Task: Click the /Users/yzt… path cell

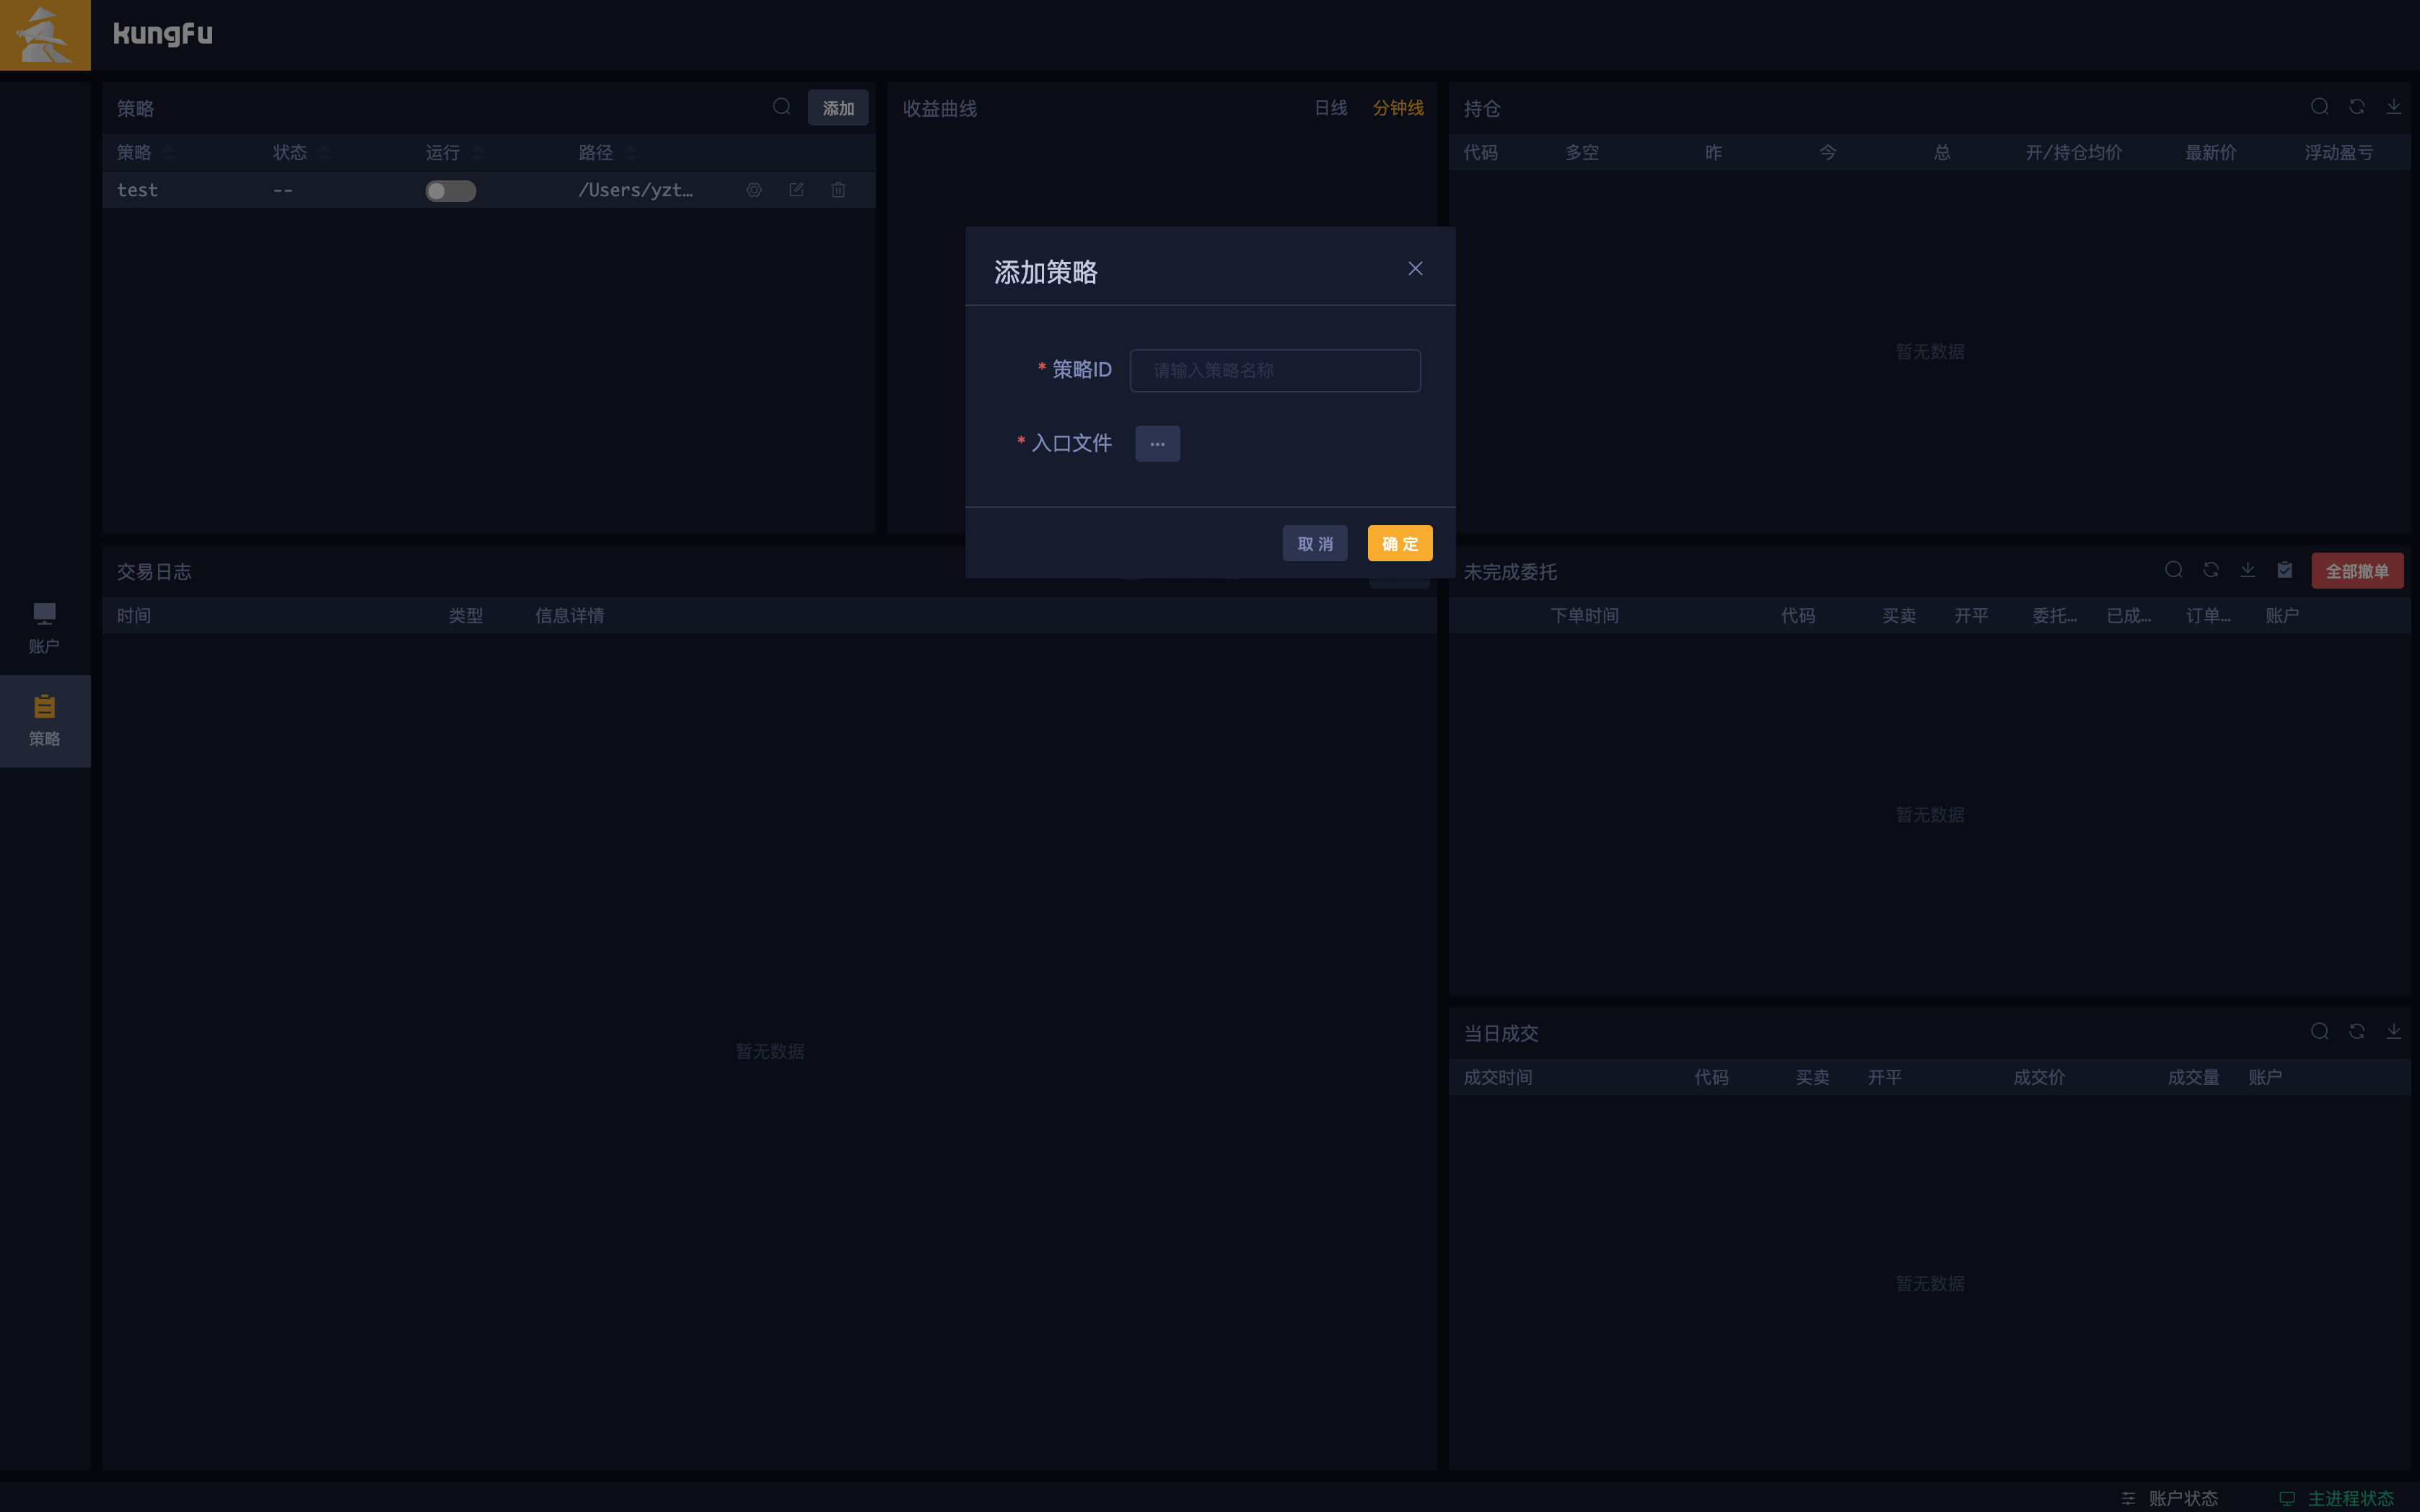Action: 636,190
